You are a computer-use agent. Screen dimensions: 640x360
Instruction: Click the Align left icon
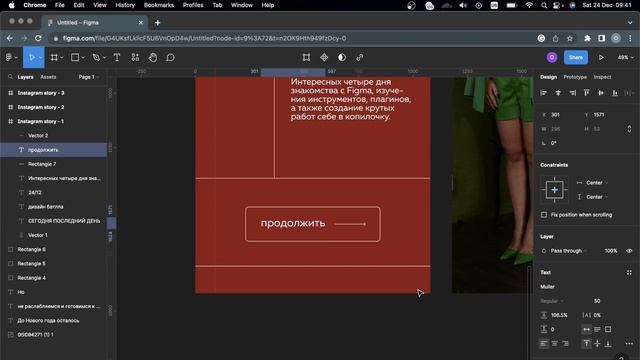tap(544, 93)
